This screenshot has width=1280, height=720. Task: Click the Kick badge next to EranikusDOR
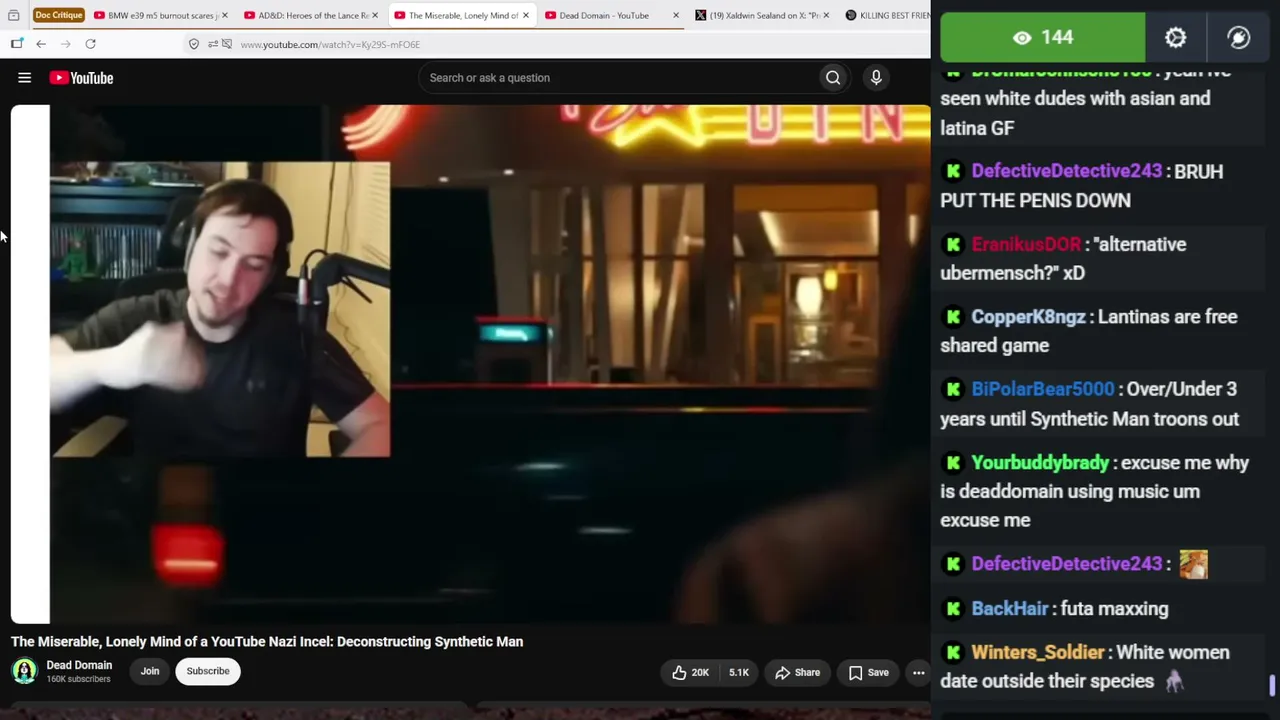coord(953,244)
